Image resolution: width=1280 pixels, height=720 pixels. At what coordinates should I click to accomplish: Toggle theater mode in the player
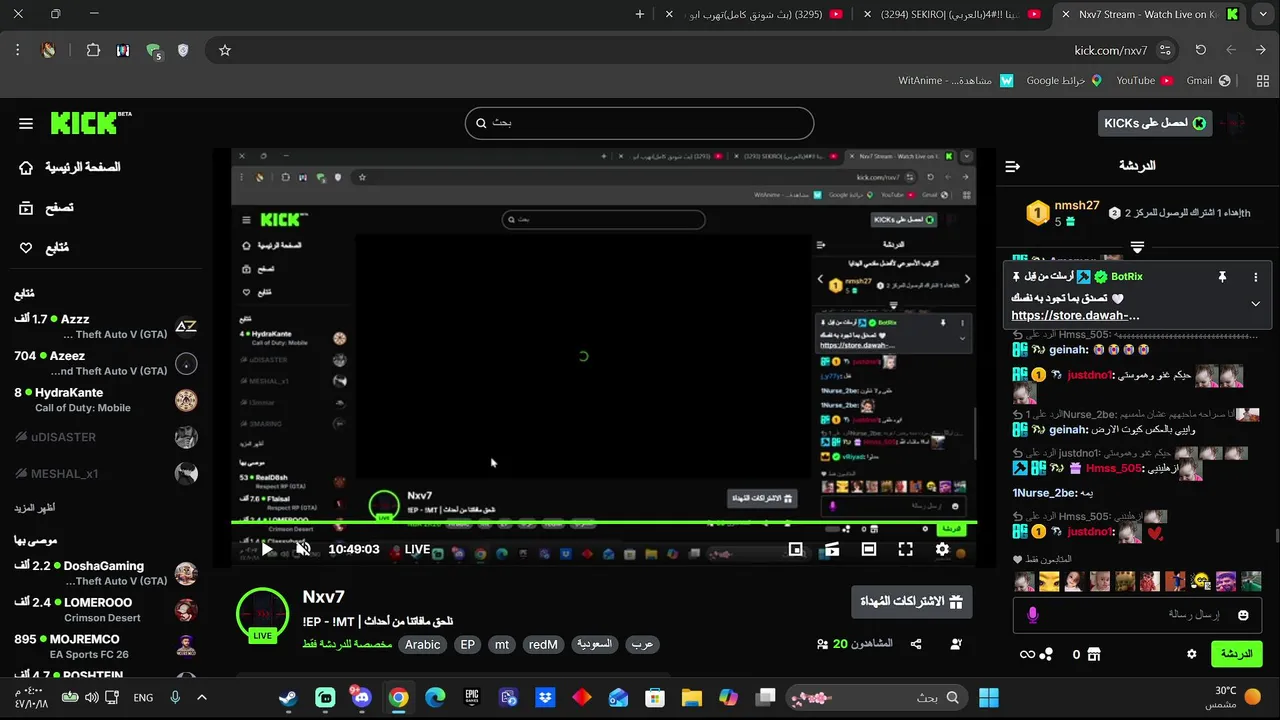point(869,549)
